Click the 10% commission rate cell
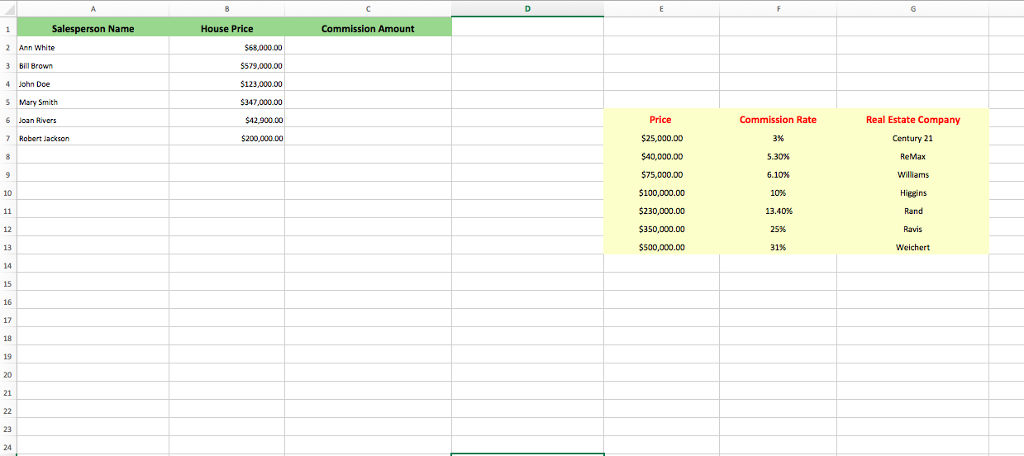The width and height of the screenshot is (1024, 456). (x=777, y=193)
